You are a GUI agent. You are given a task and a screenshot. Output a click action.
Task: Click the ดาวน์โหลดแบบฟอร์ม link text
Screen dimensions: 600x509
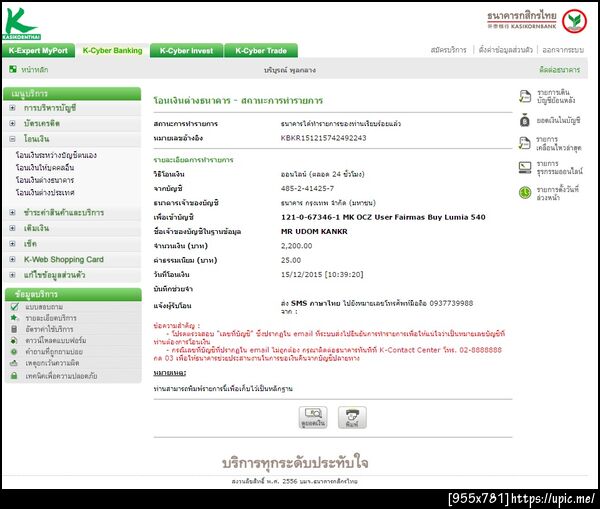tap(55, 340)
